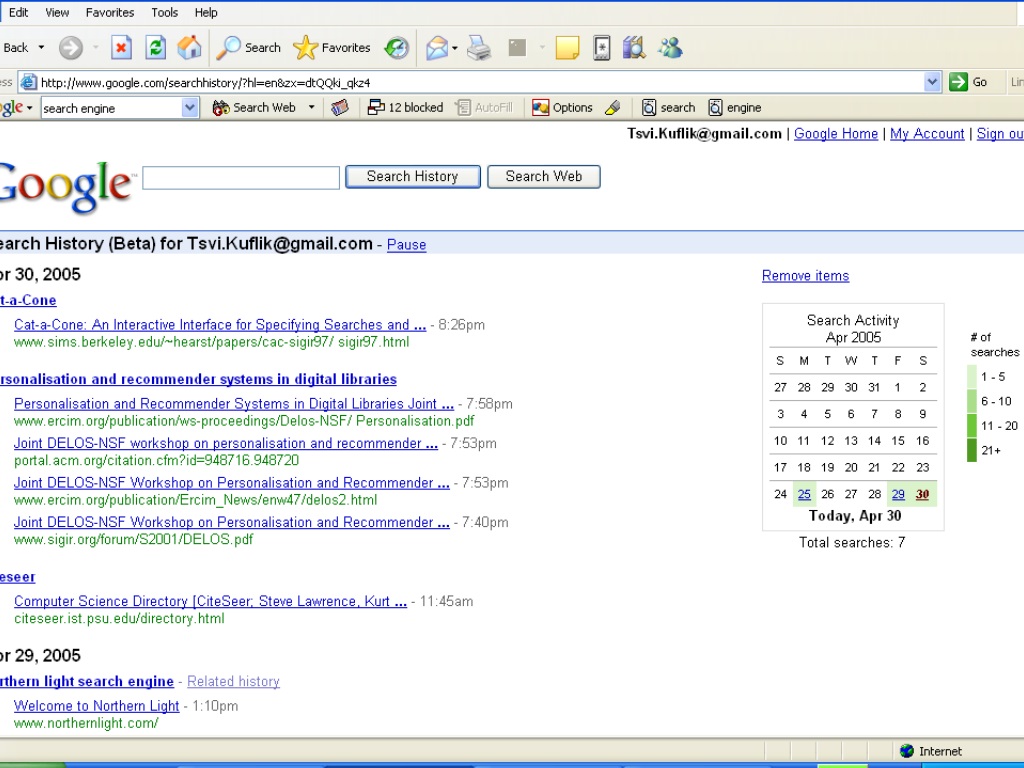Click the 12 blocked popup blocker button
1024x768 pixels.
point(406,108)
